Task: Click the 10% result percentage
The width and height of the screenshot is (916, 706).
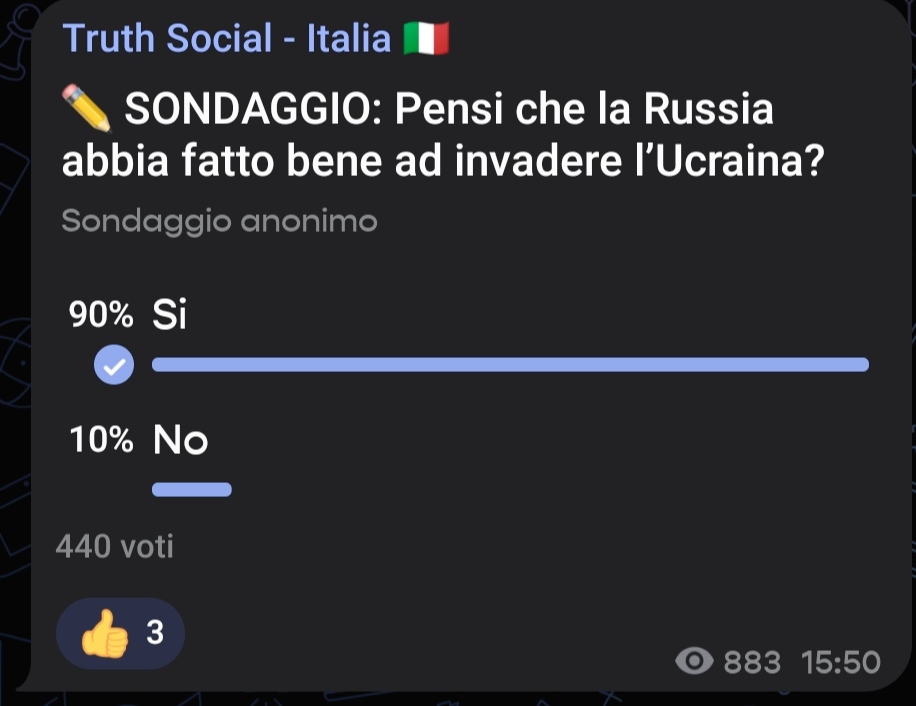Action: (x=101, y=440)
